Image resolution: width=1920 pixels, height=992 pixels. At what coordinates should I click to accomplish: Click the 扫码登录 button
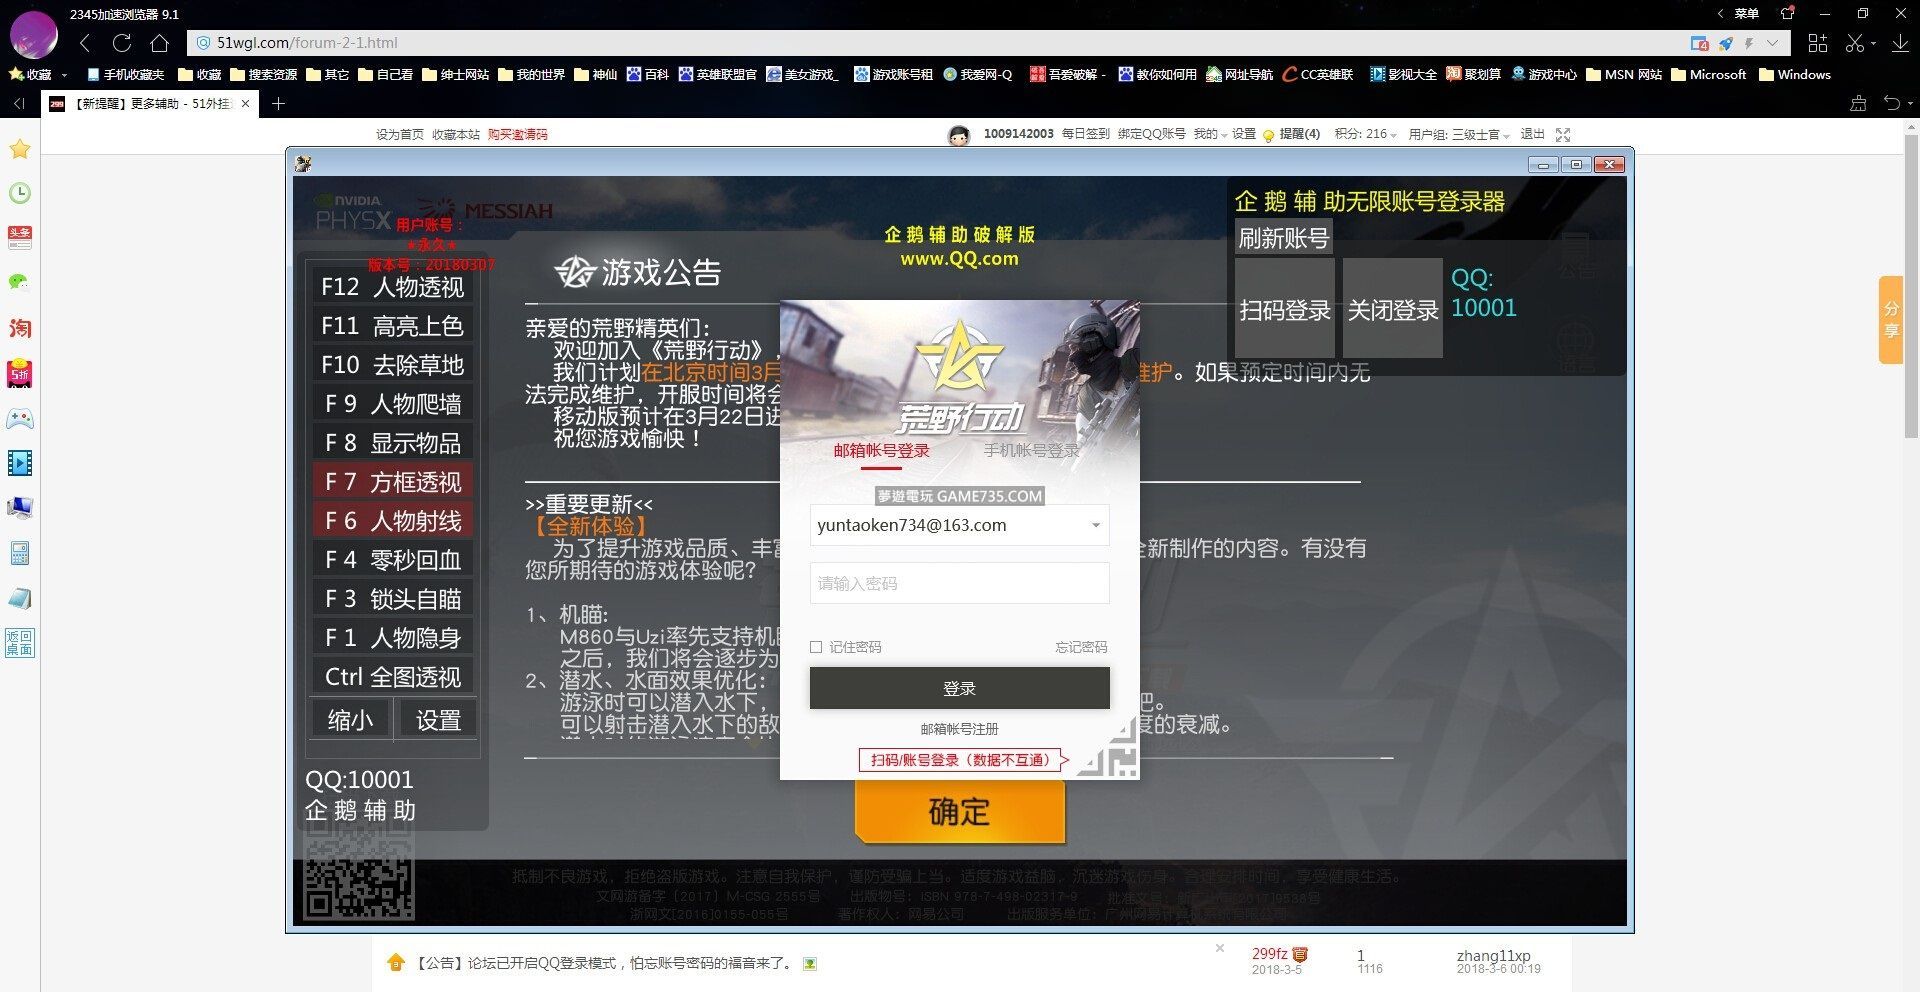pyautogui.click(x=1285, y=310)
